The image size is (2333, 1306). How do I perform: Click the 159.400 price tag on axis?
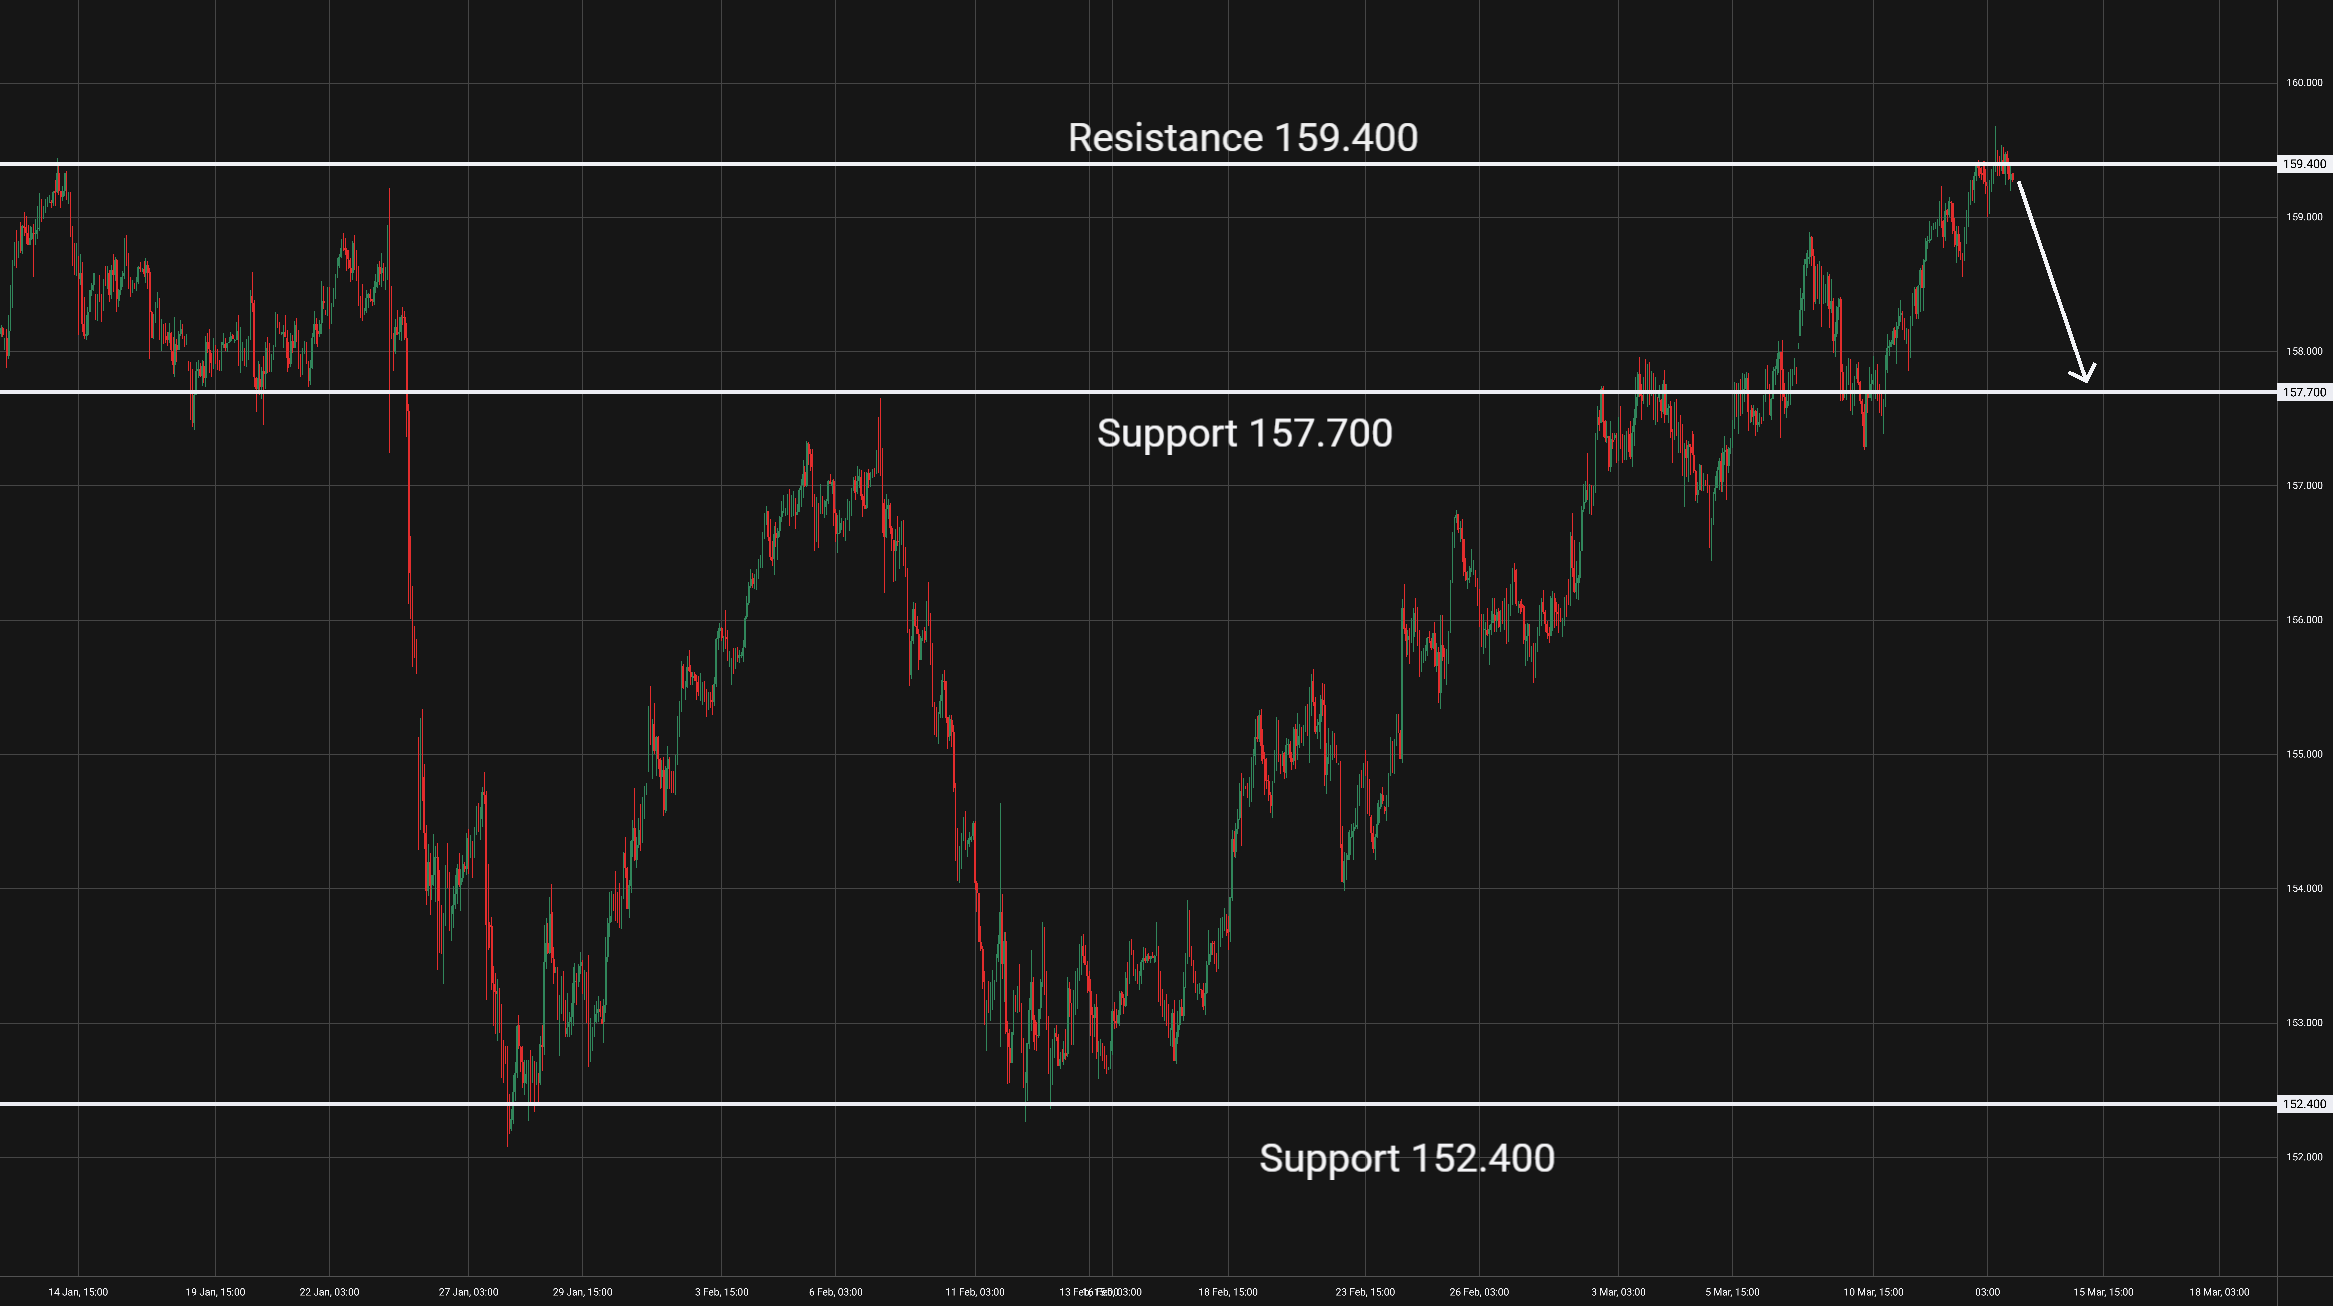2304,164
